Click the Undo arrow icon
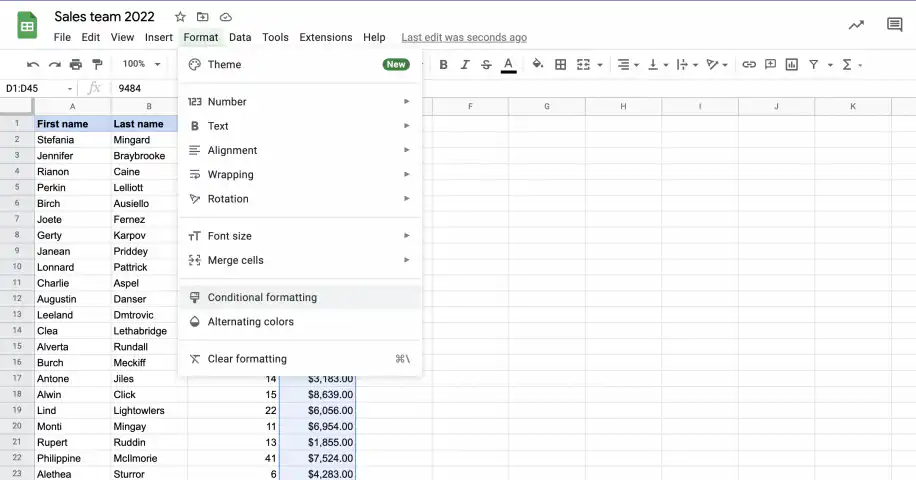The height and width of the screenshot is (480, 916). 33,64
